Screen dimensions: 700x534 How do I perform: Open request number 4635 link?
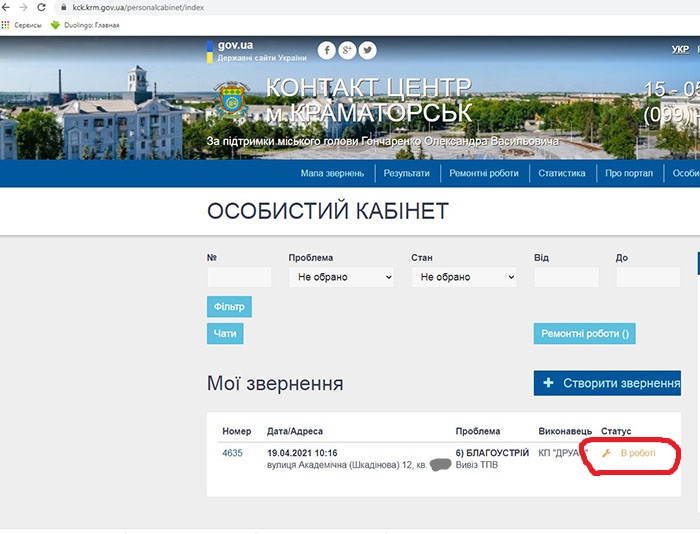(232, 454)
